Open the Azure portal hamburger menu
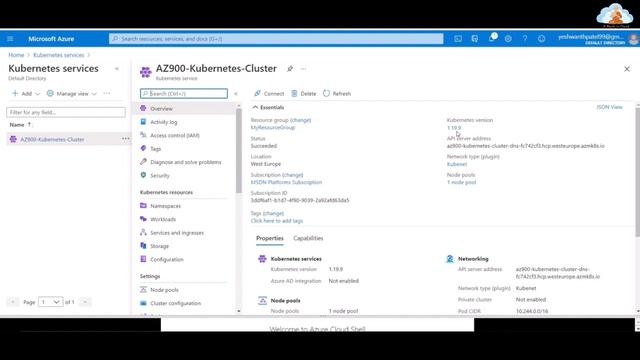Viewport: 640px width, 360px height. 10,39
